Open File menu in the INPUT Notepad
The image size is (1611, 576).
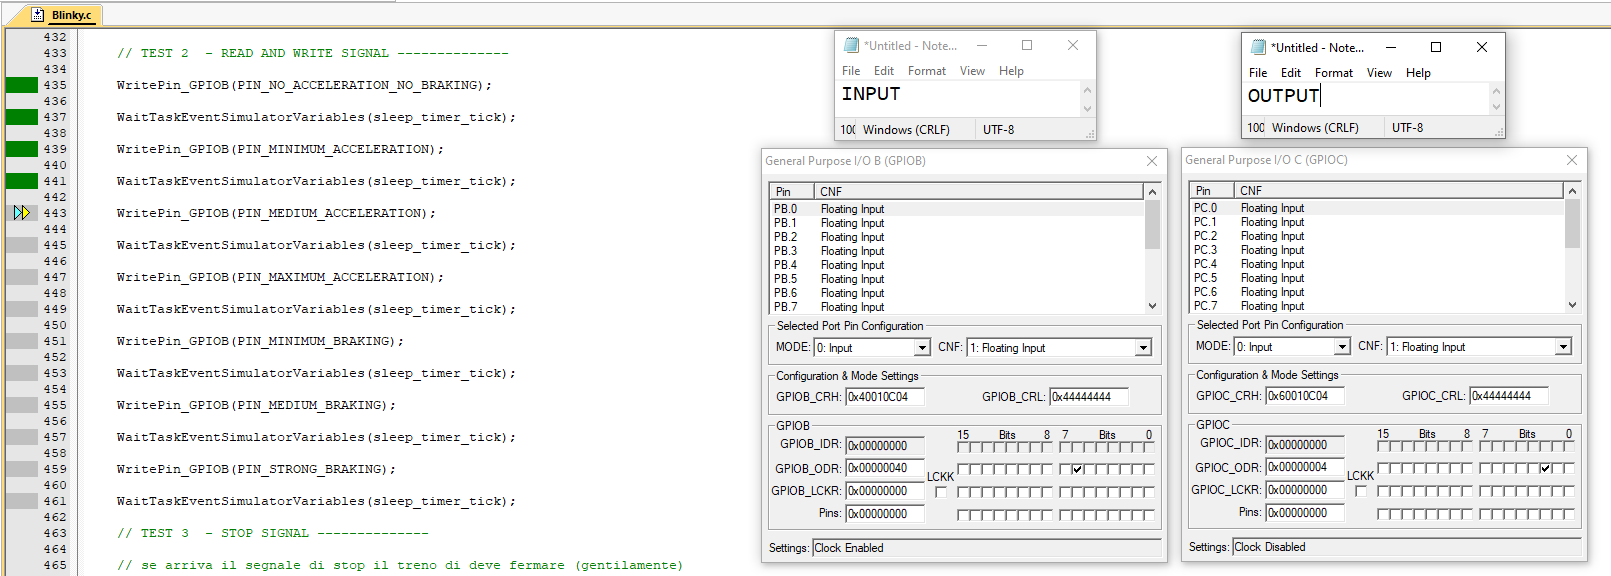click(851, 71)
